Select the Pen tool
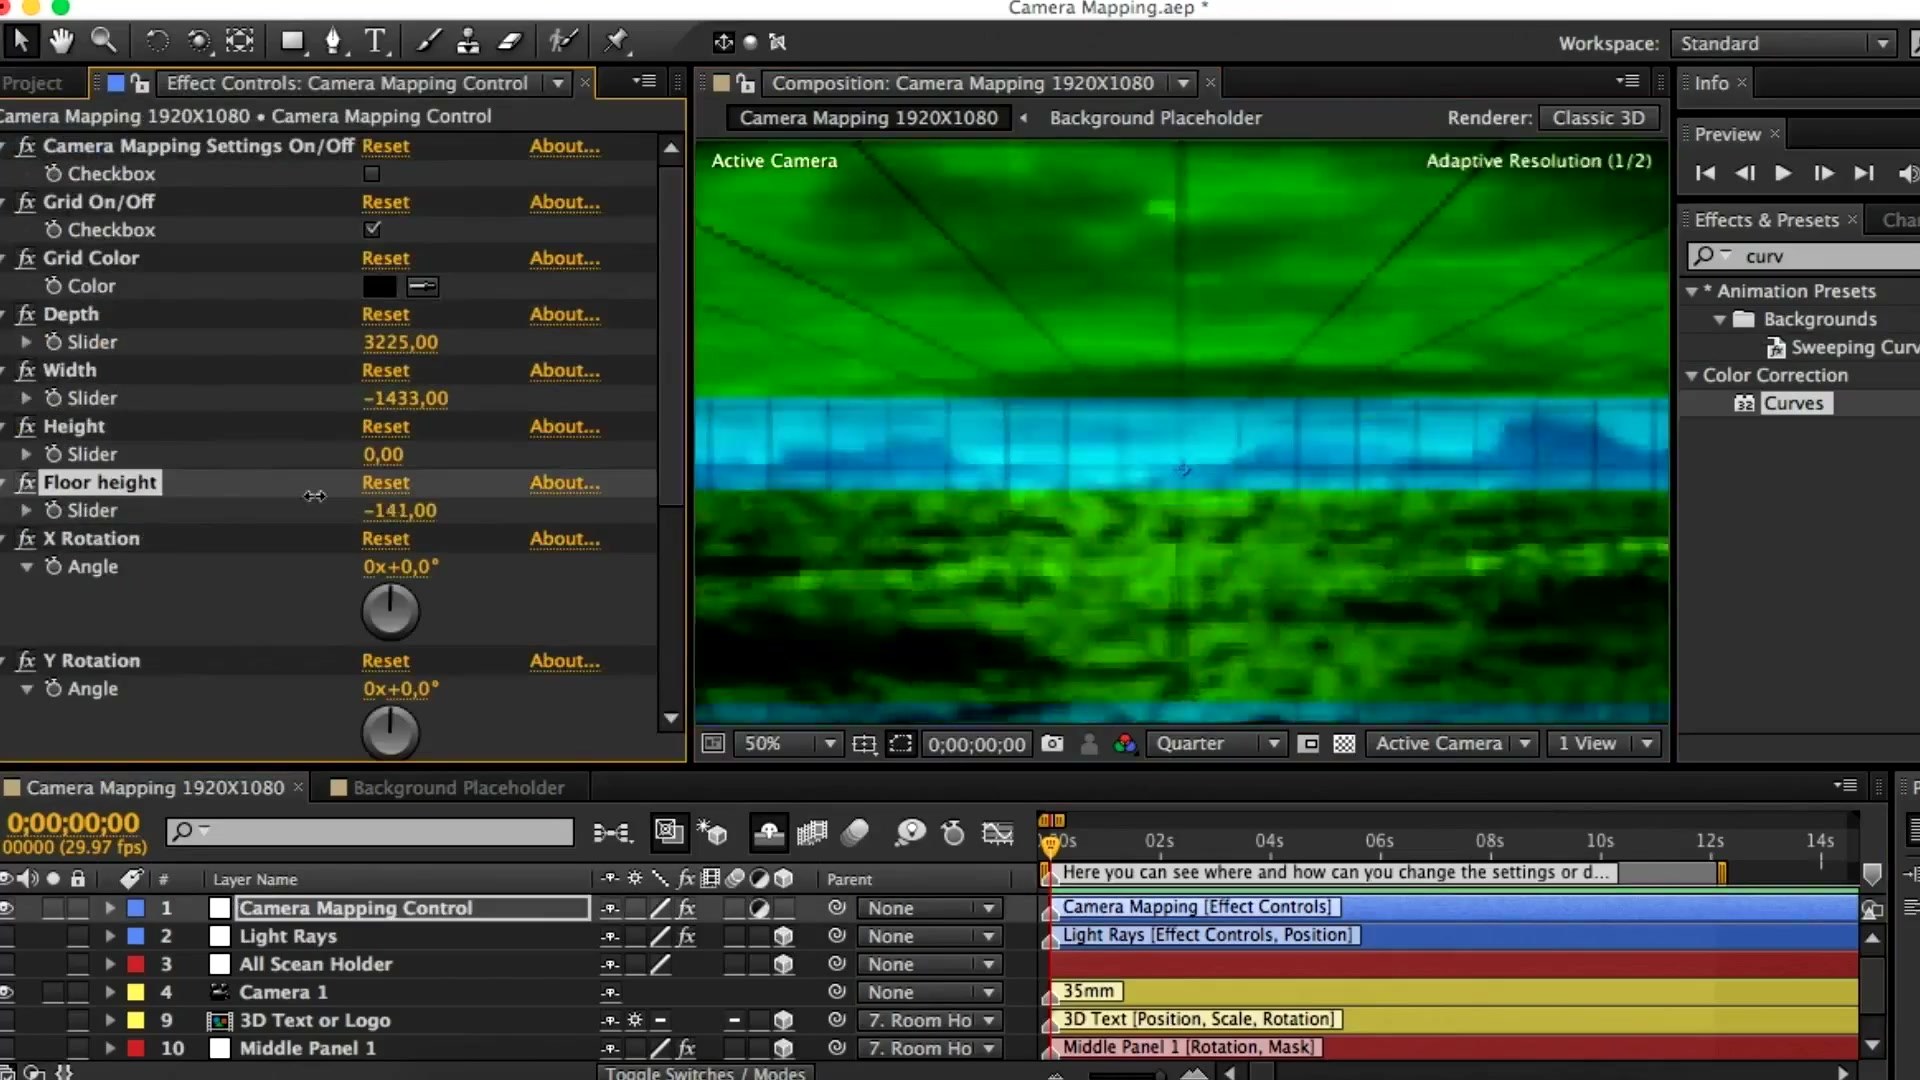The height and width of the screenshot is (1080, 1920). tap(334, 41)
